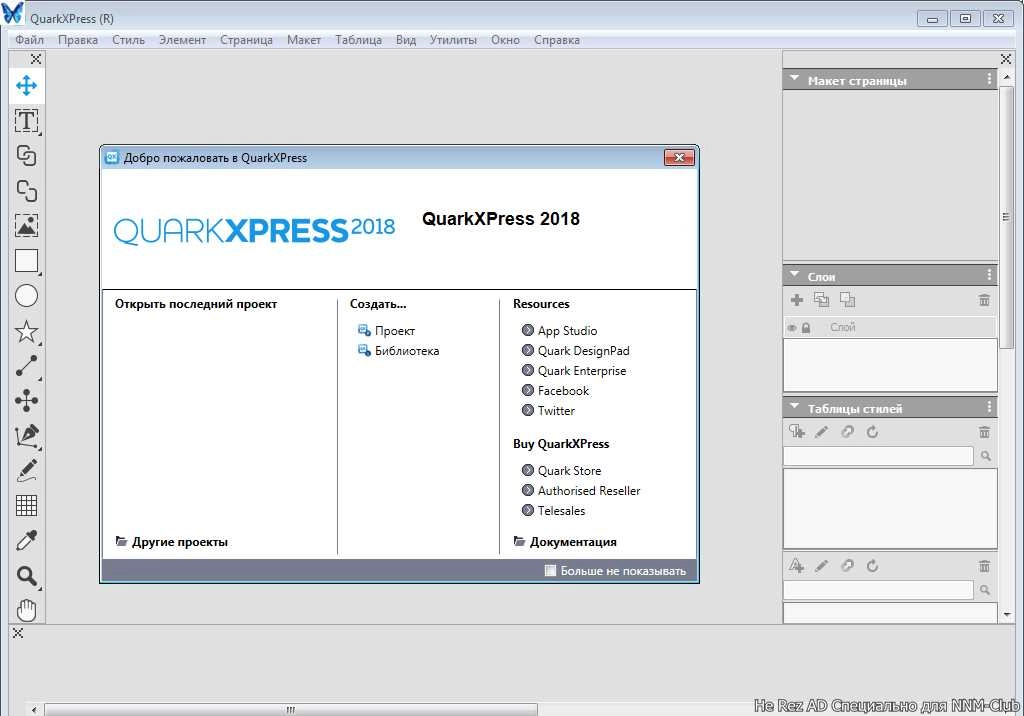Delete paragraph style sheet trash icon
This screenshot has height=716, width=1024.
pyautogui.click(x=984, y=432)
